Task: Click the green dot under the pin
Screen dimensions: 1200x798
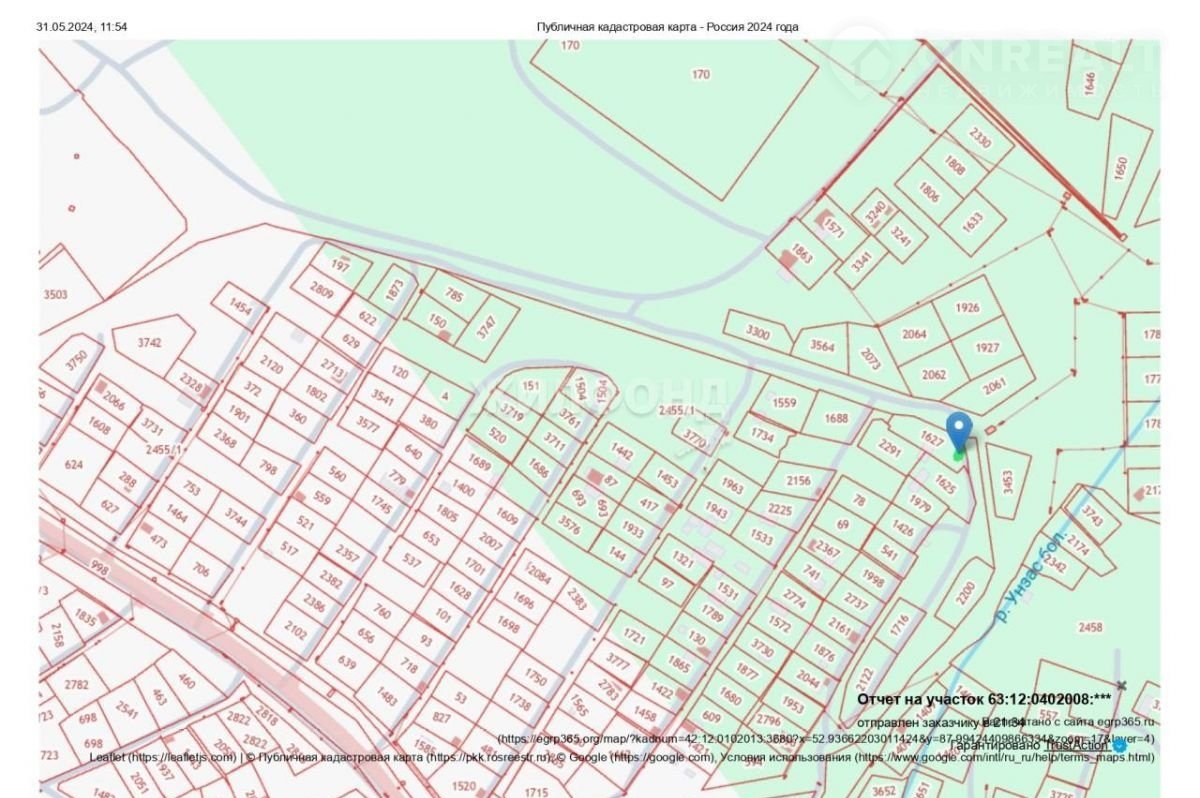Action: tap(959, 455)
